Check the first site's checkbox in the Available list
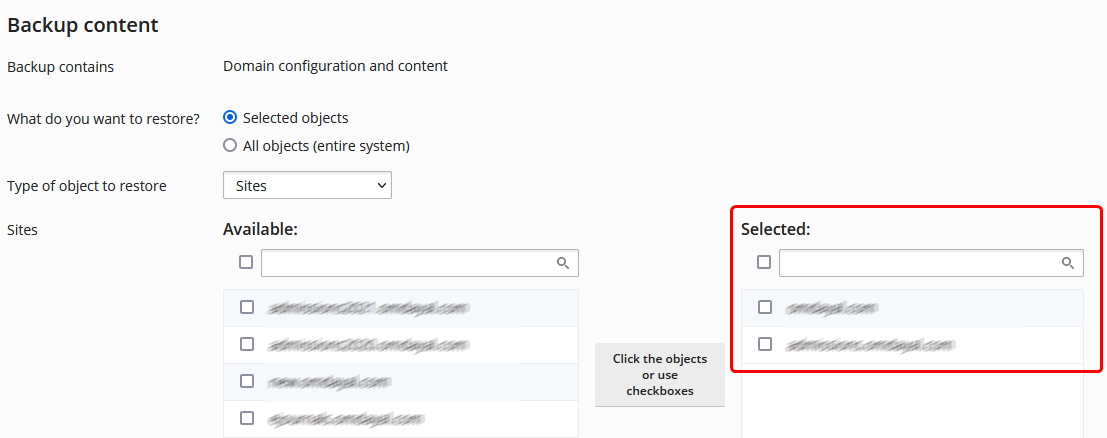The height and width of the screenshot is (438, 1107). [247, 307]
